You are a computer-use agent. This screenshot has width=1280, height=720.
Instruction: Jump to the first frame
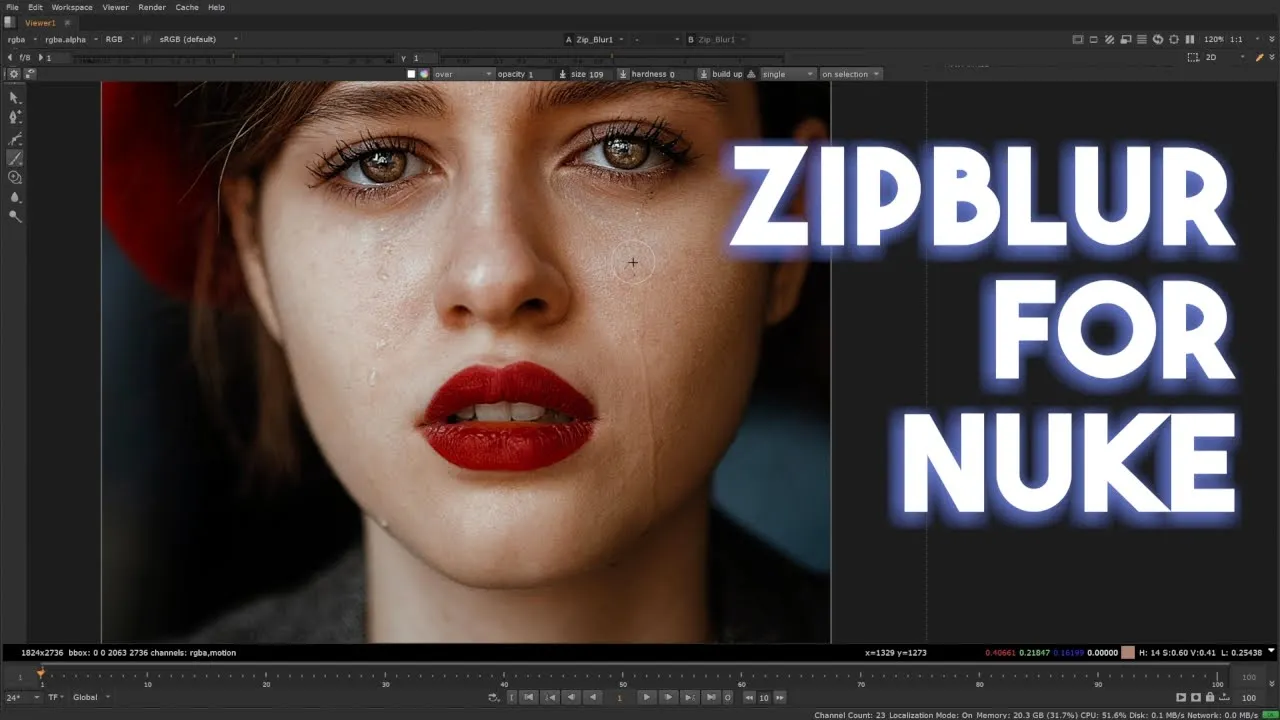529,697
